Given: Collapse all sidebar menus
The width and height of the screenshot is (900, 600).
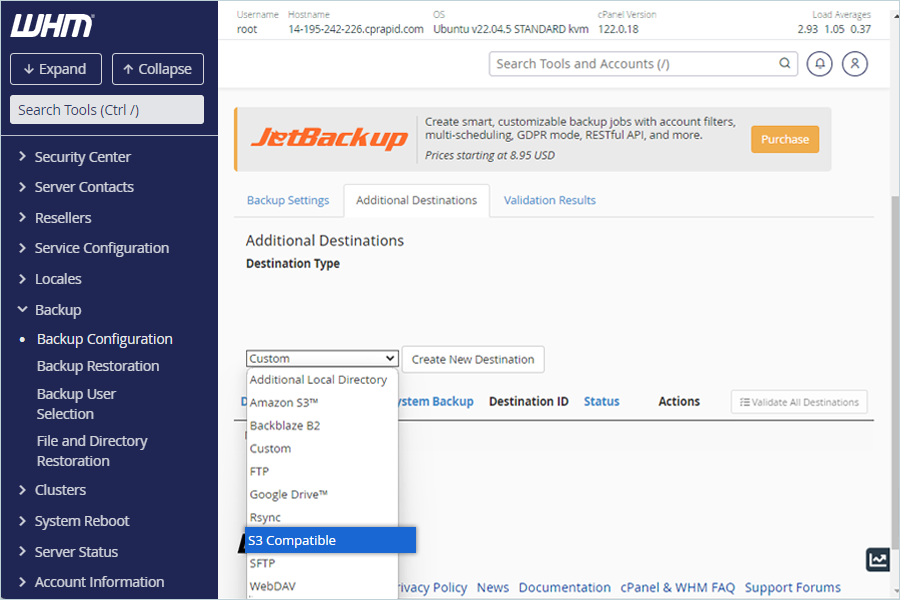Looking at the screenshot, I should [158, 69].
